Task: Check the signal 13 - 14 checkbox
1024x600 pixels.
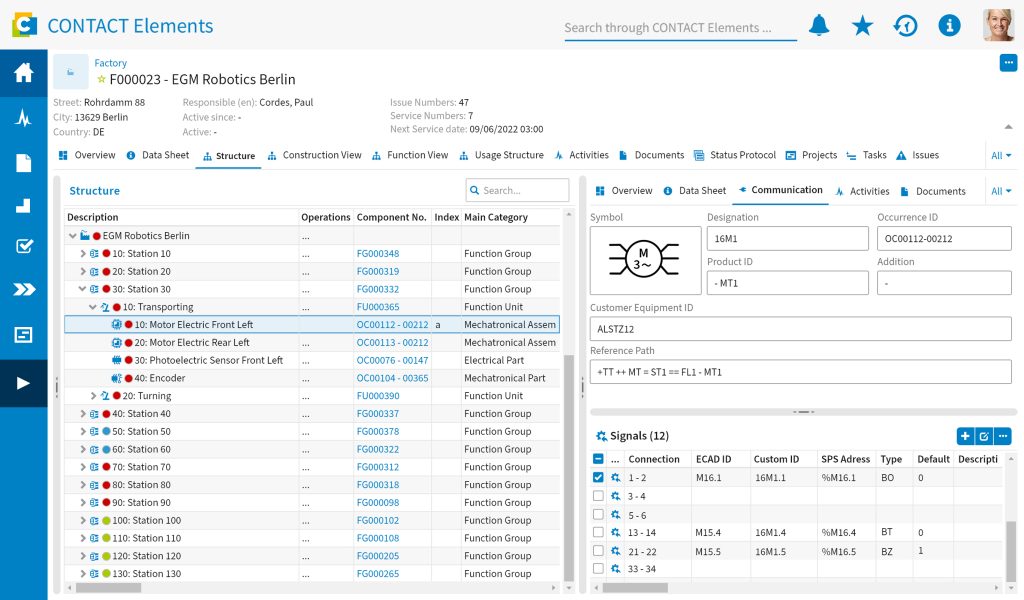Action: pos(598,533)
